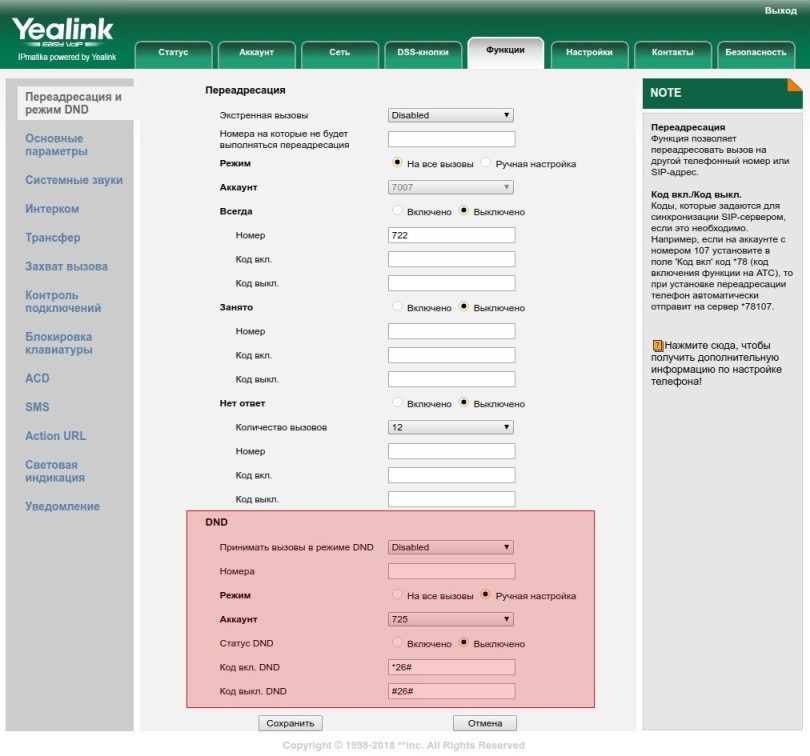Open the Трансфер sidebar section
This screenshot has height=756, width=810.
point(53,238)
